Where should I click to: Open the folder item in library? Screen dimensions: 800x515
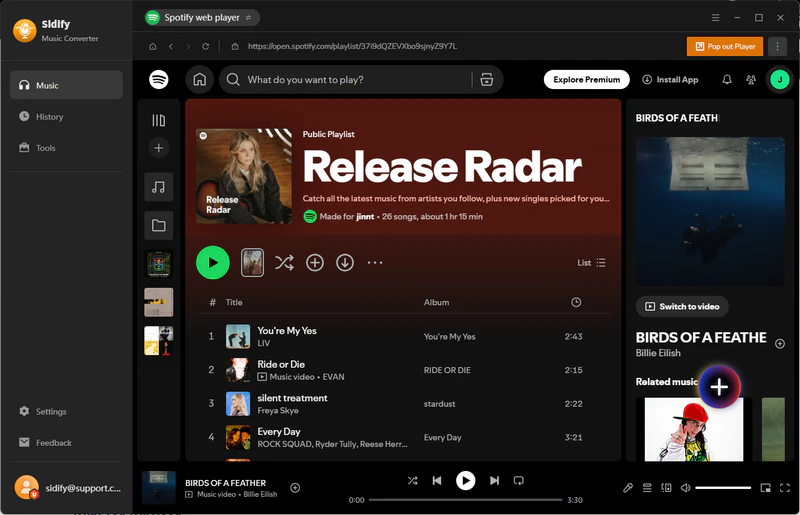(159, 225)
